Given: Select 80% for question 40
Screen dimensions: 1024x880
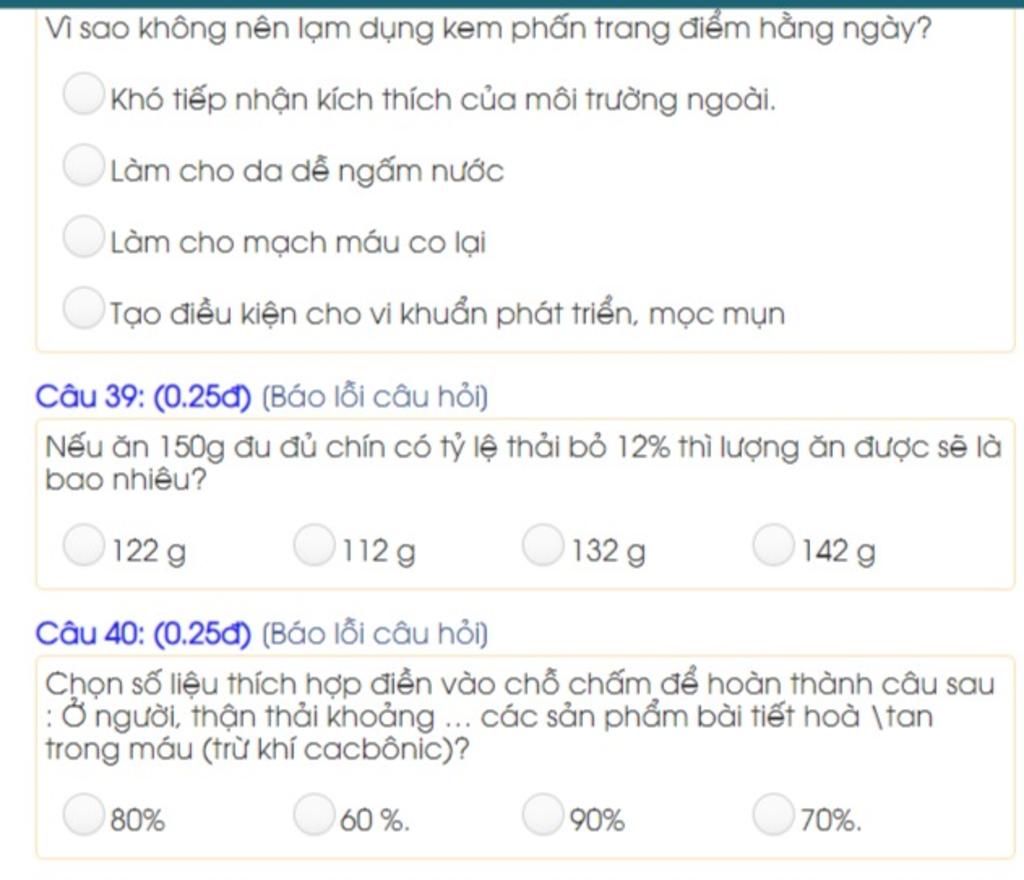Looking at the screenshot, I should 84,814.
